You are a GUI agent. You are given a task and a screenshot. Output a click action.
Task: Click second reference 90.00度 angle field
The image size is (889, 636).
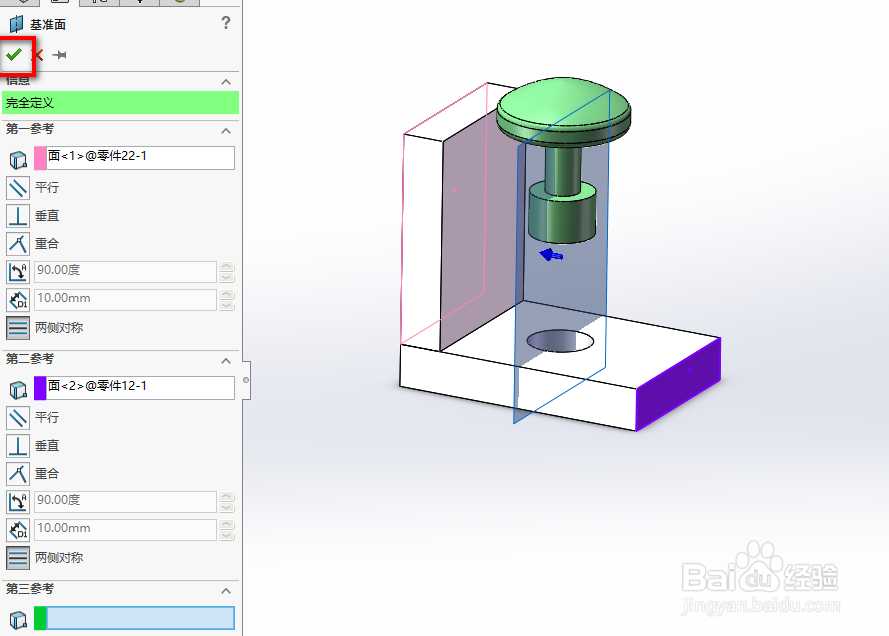pyautogui.click(x=125, y=502)
